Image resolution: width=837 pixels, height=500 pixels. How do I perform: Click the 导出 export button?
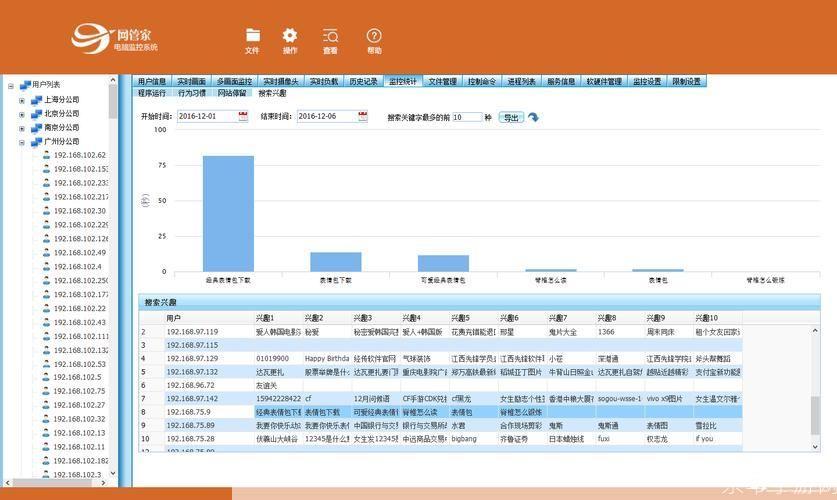tap(511, 117)
